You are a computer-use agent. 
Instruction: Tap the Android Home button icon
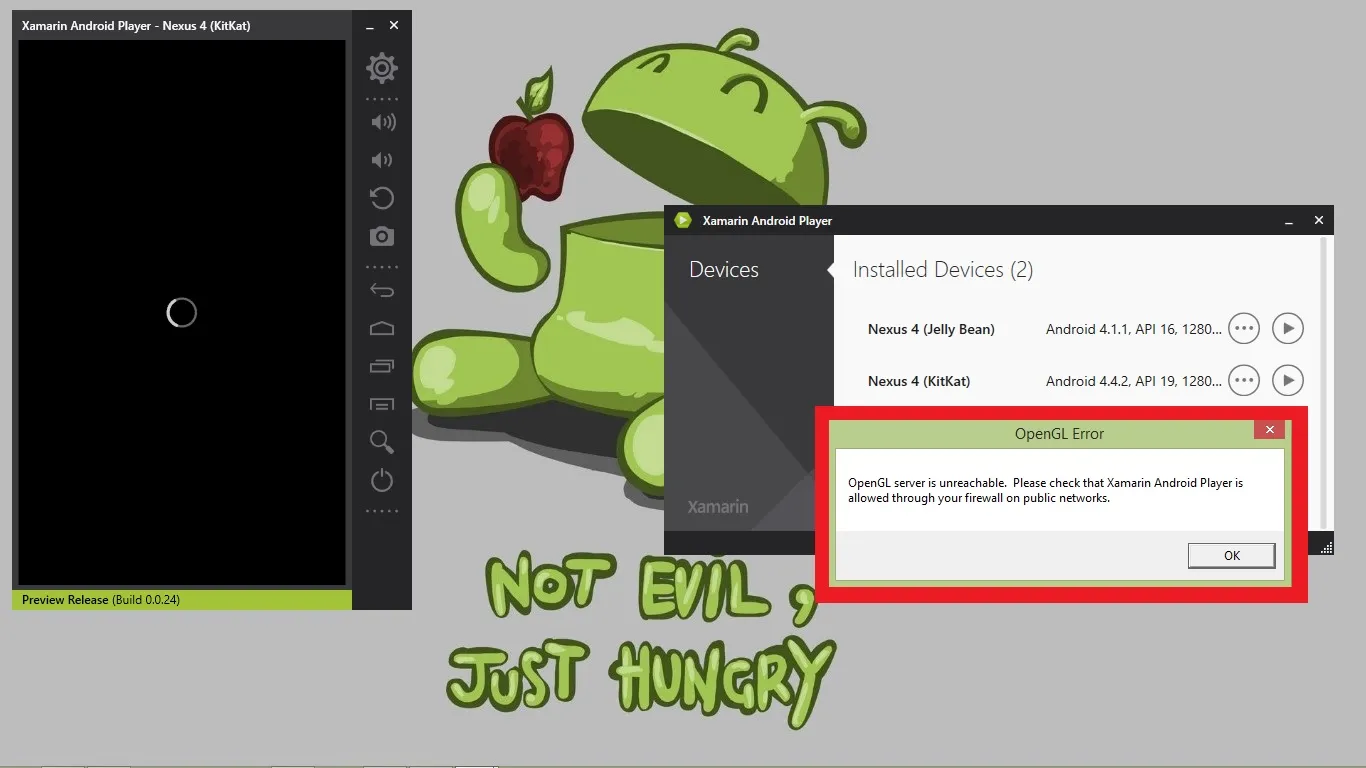(x=382, y=328)
